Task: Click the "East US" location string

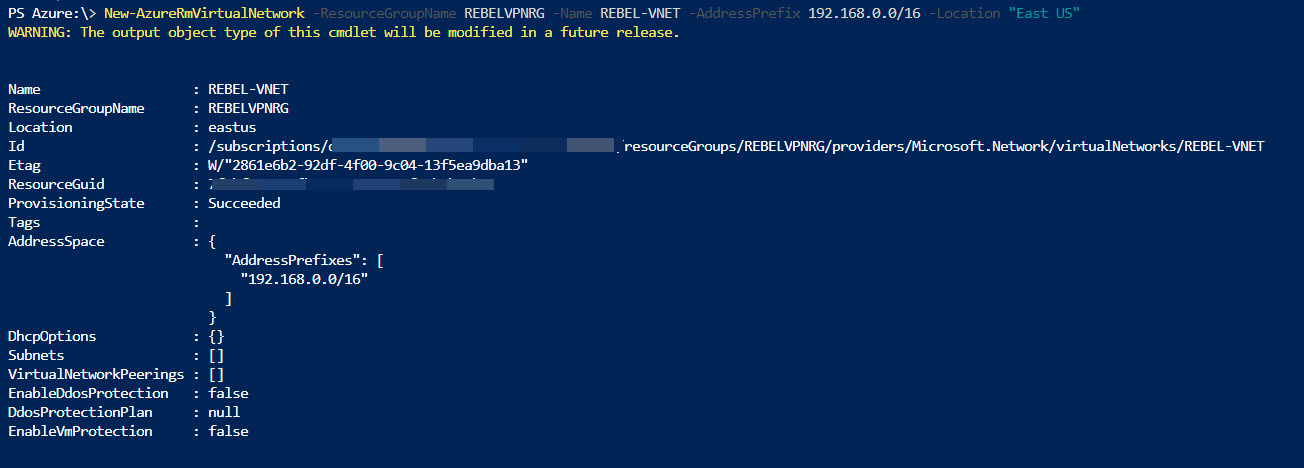Action: tap(1044, 13)
